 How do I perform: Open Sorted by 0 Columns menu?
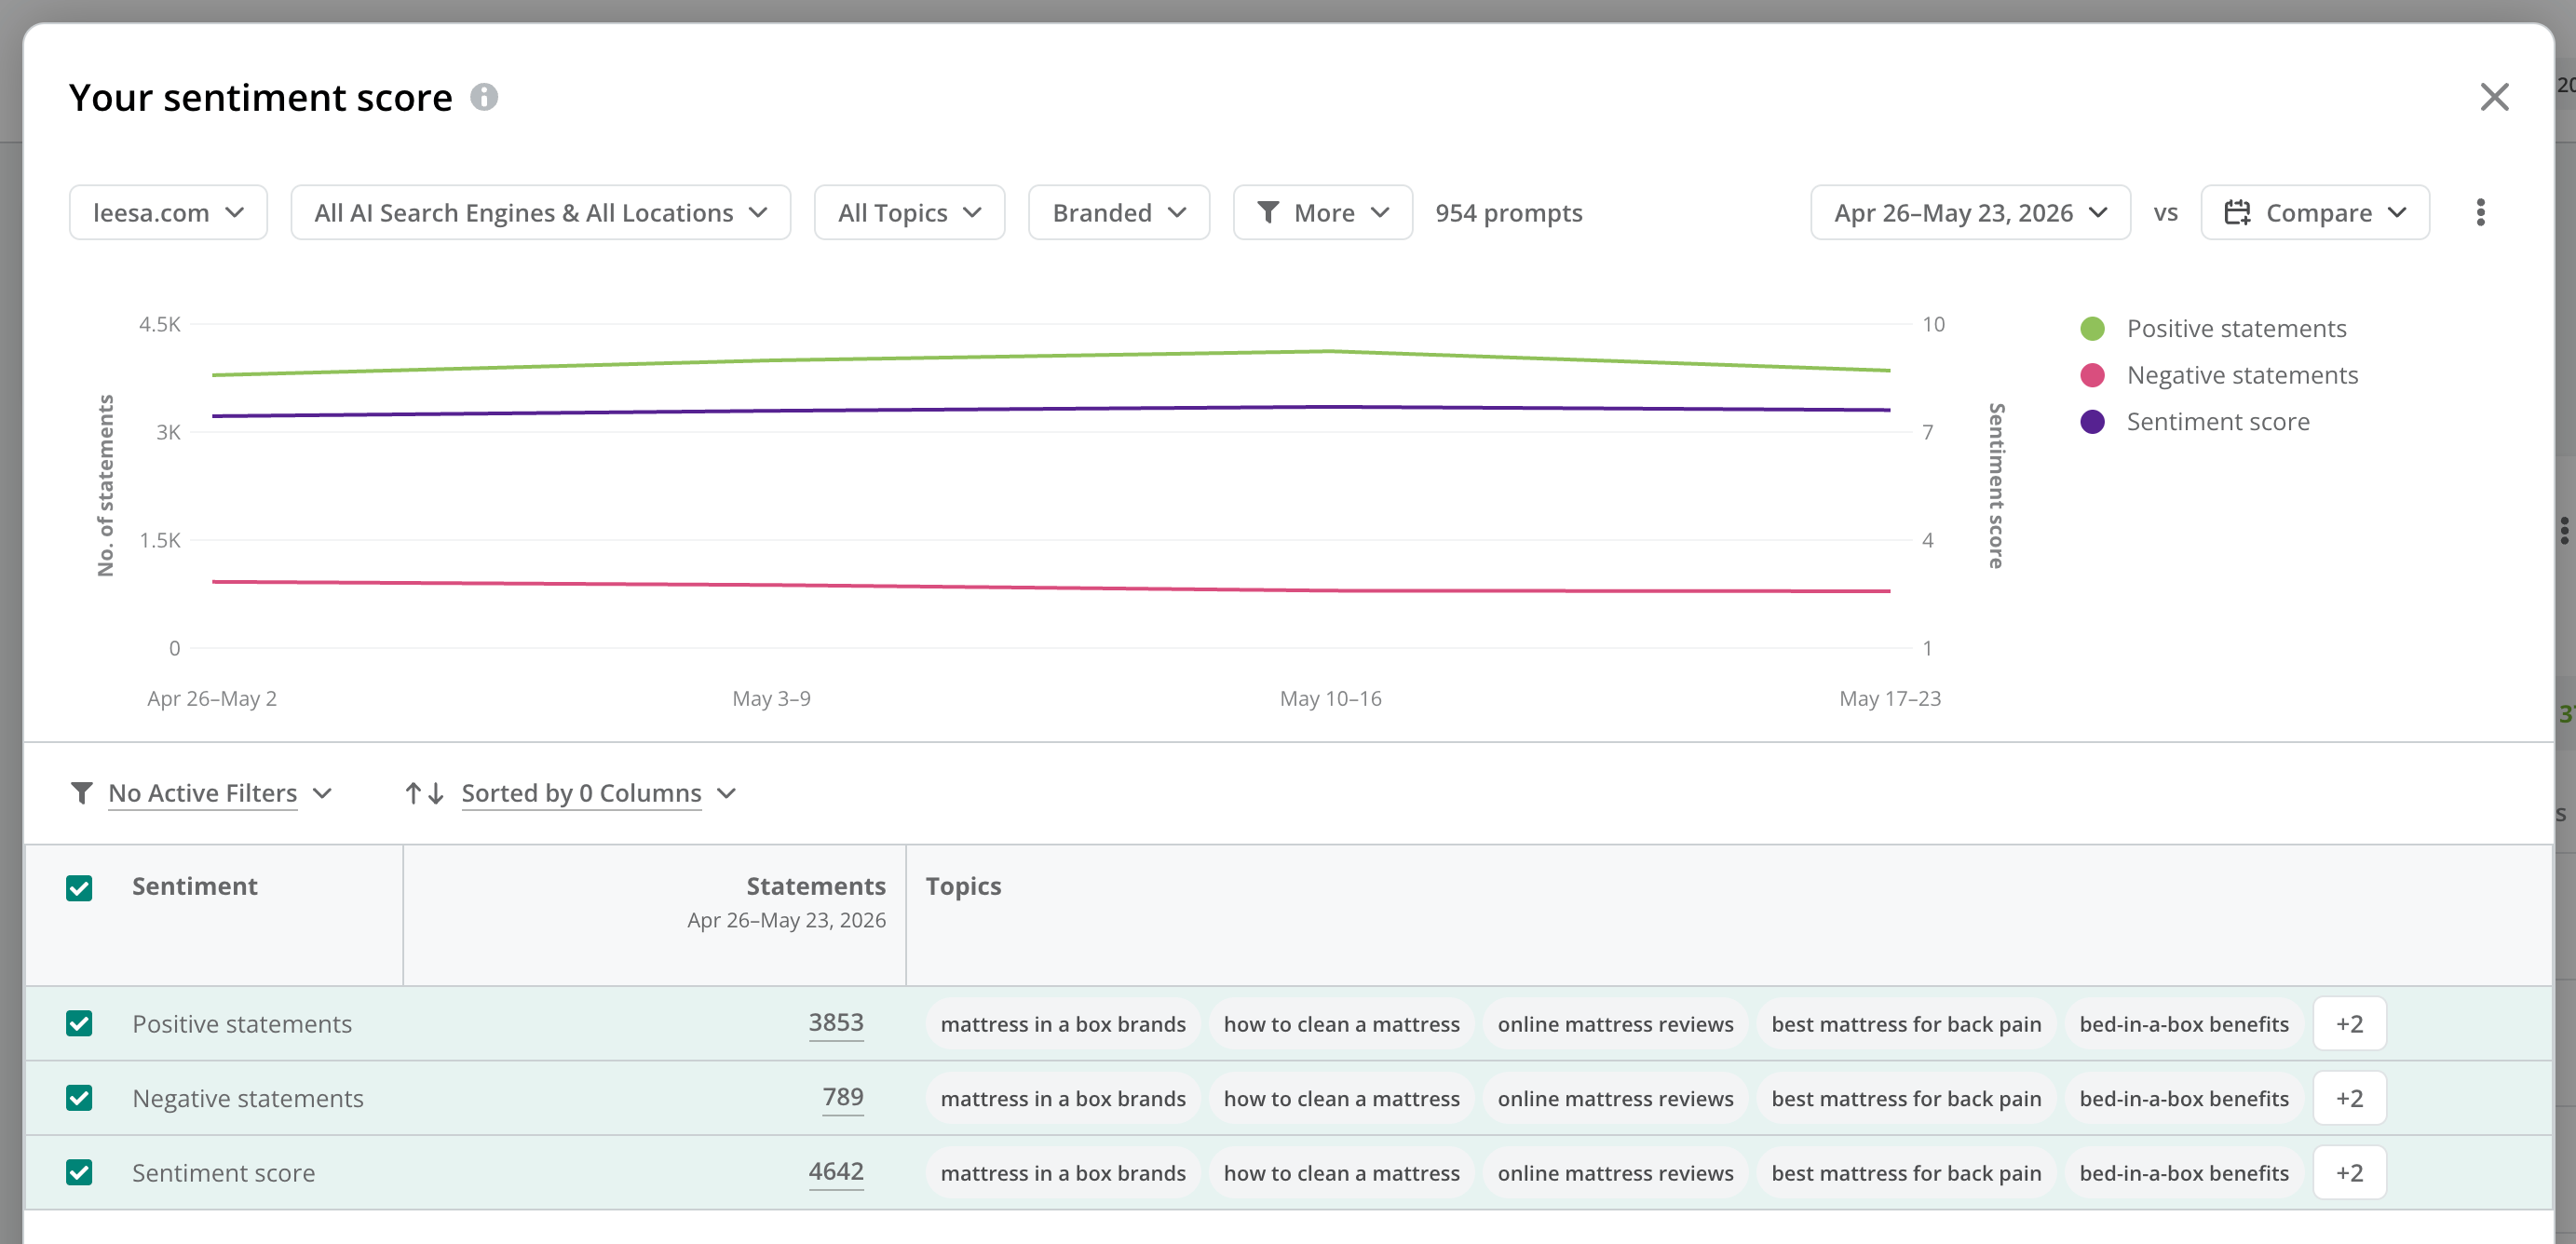598,793
